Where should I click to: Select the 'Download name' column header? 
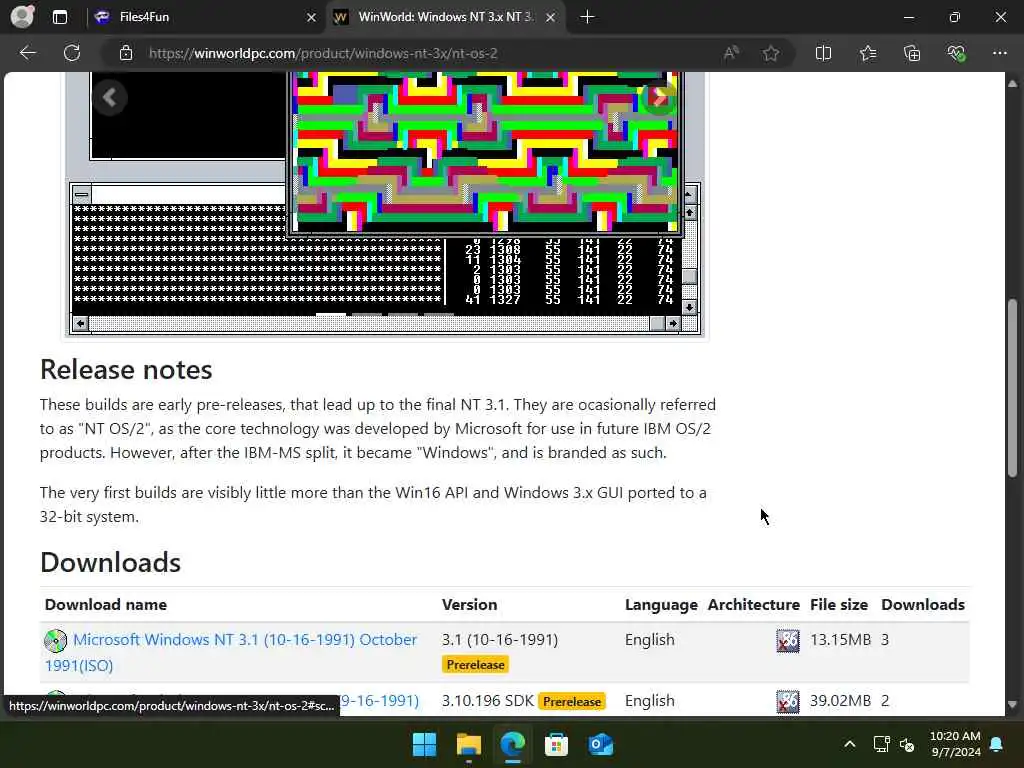click(x=106, y=605)
